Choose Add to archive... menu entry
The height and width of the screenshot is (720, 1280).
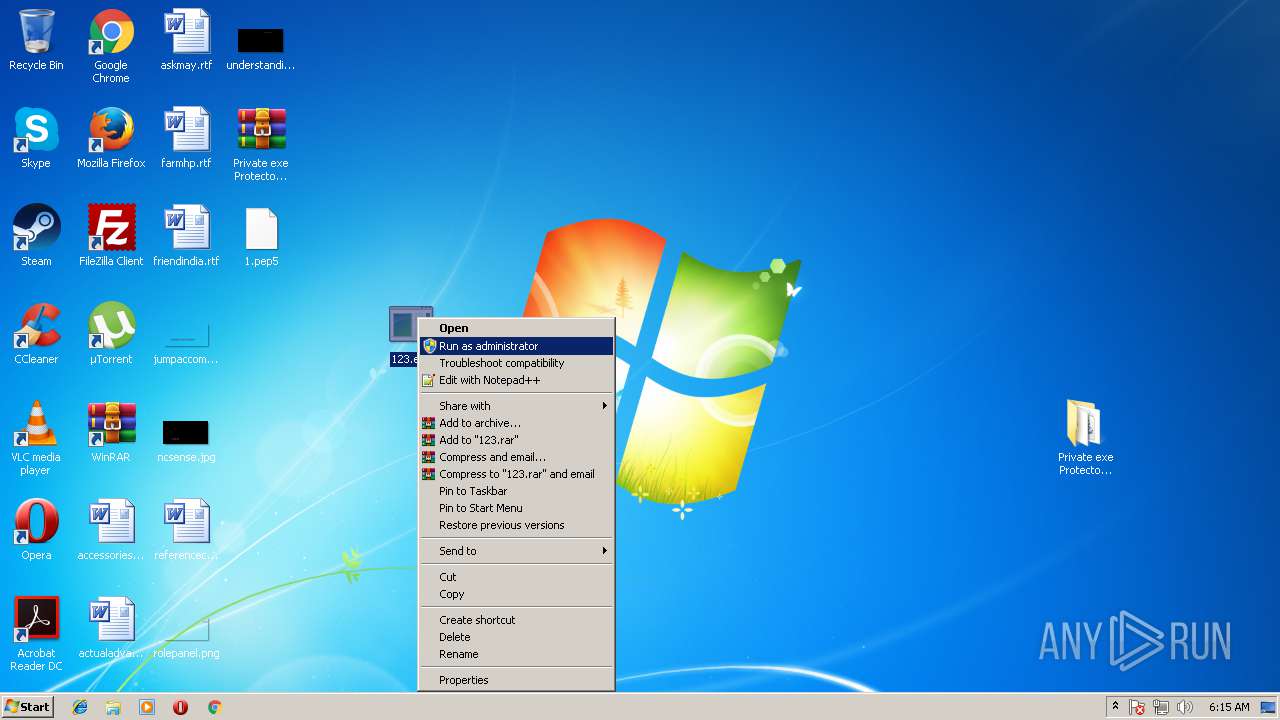516,423
